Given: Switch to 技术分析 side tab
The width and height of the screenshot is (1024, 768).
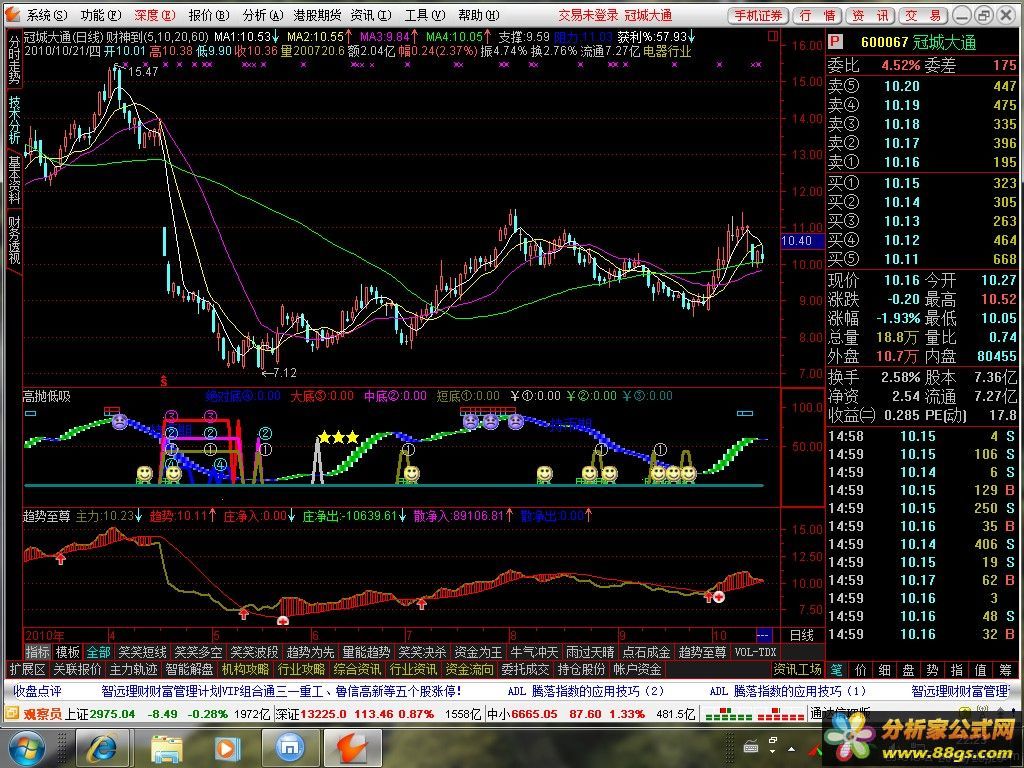Looking at the screenshot, I should pos(14,120).
